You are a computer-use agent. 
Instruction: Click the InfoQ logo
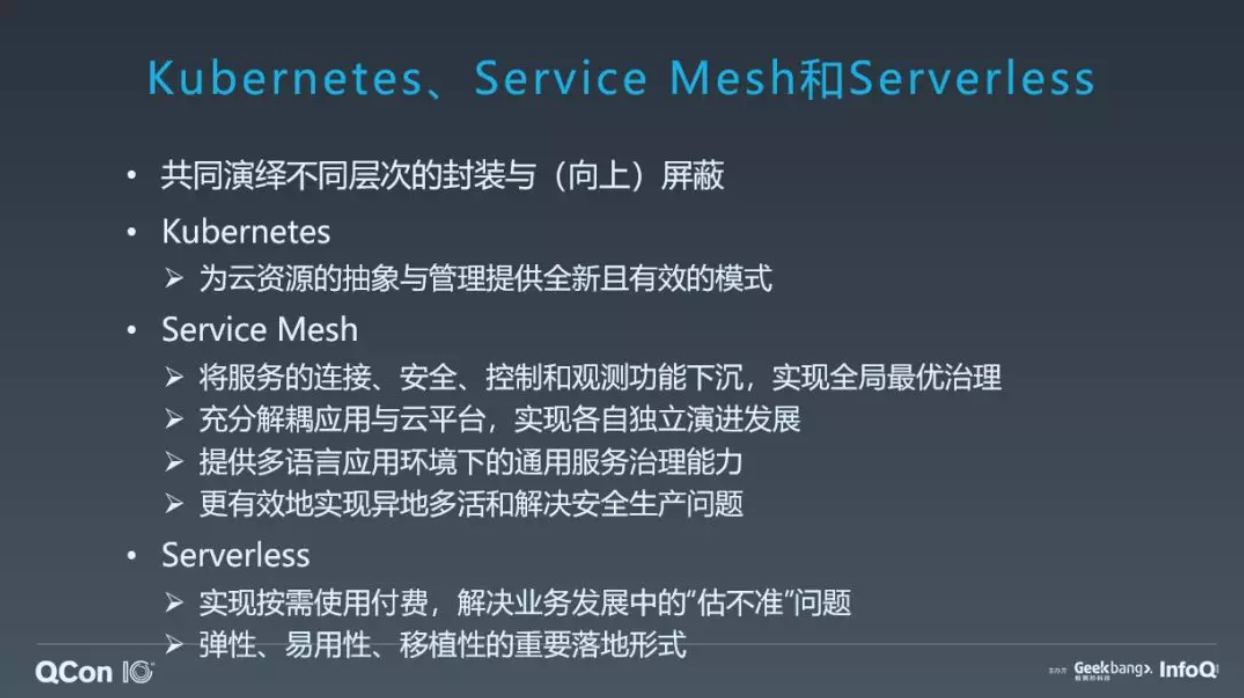point(1189,670)
